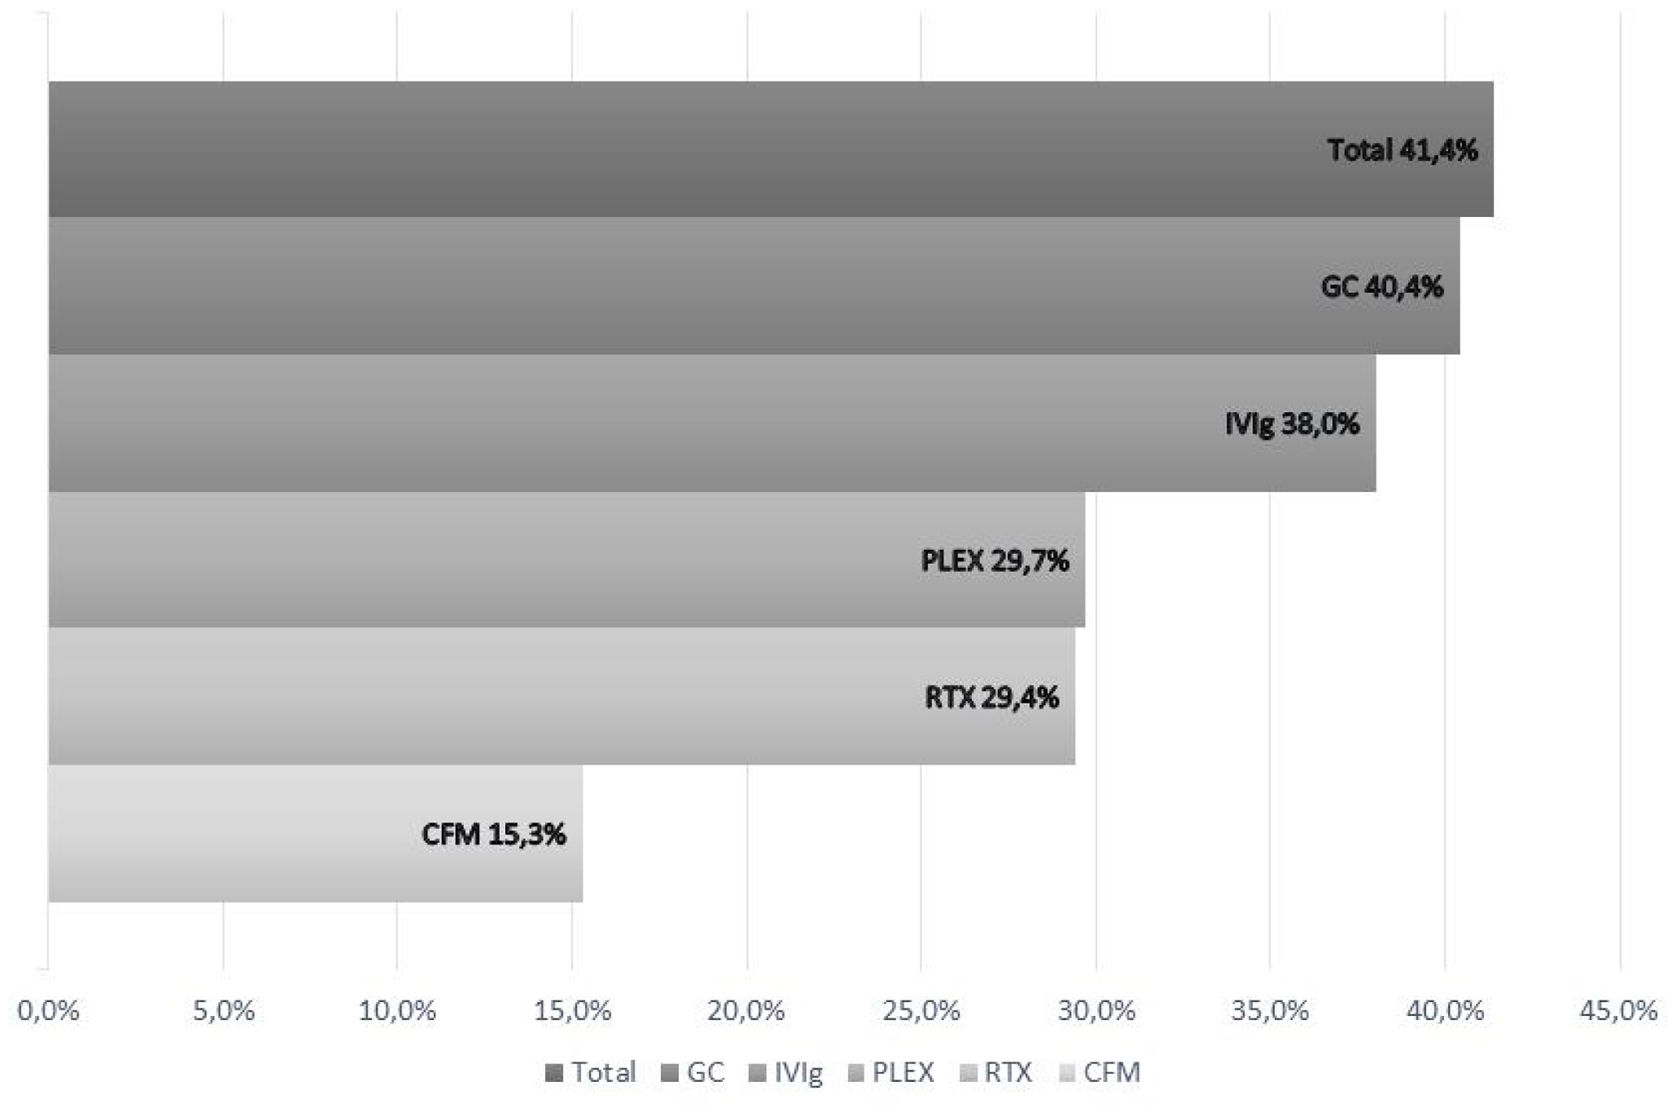Click the 35,0% axis label
Viewport: 1675px width, 1115px height.
1270,1011
